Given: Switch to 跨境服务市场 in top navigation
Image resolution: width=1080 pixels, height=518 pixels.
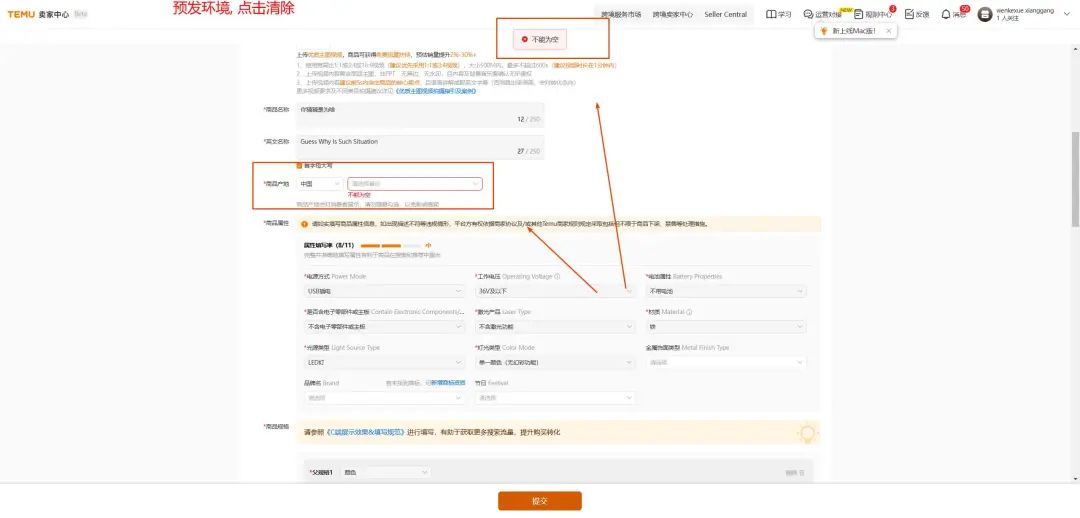Looking at the screenshot, I should (x=621, y=14).
